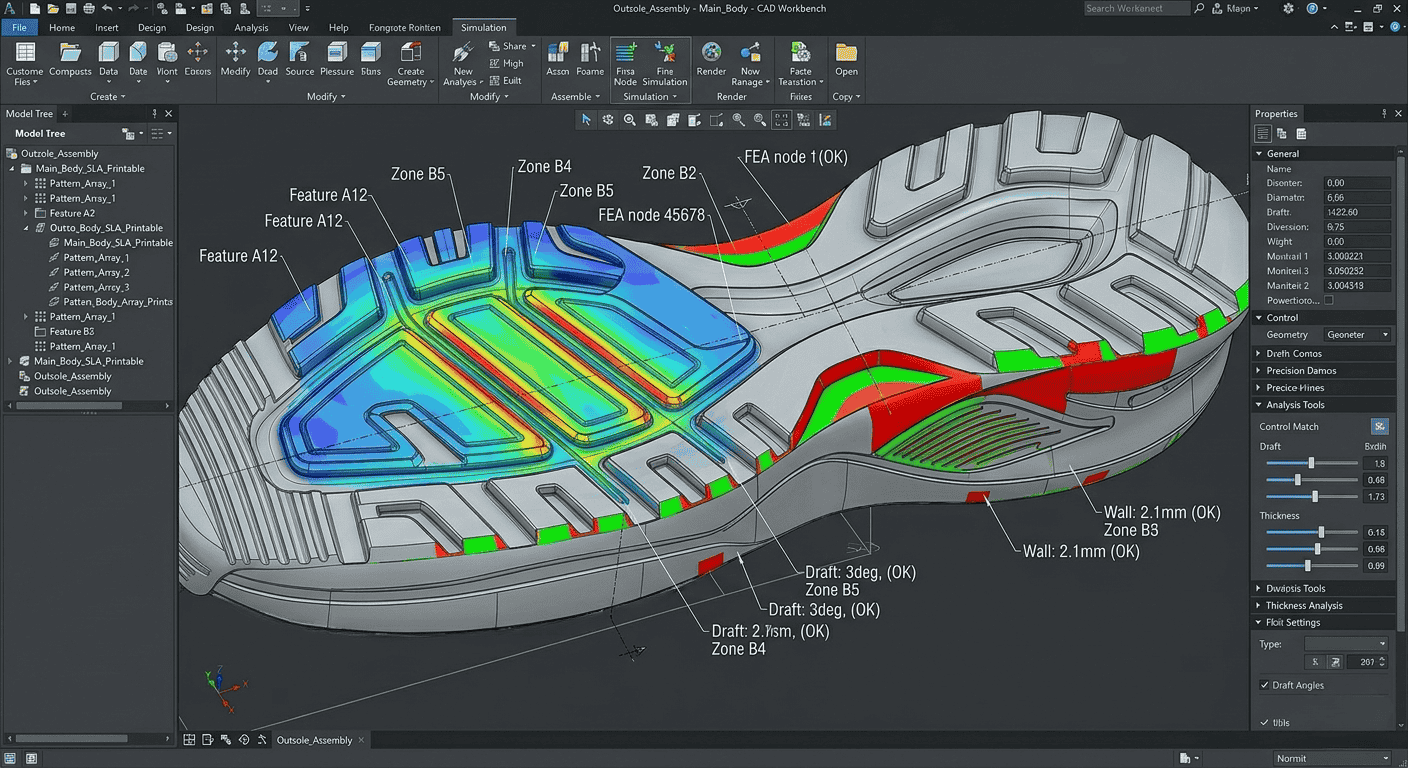Screen dimensions: 1408x768
Task: Click the first Draft slider handle
Action: [1311, 463]
